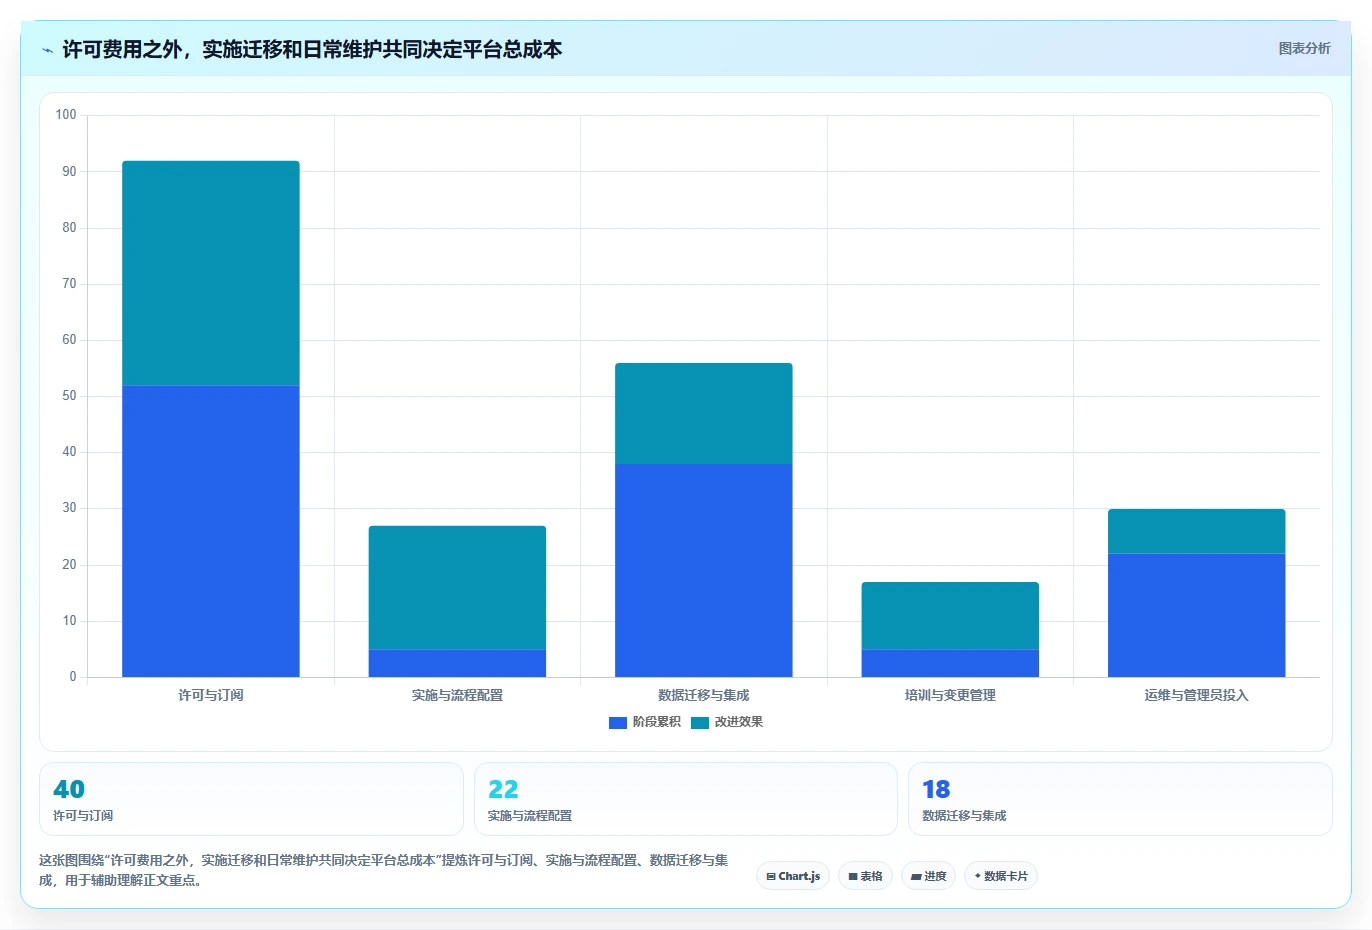
Task: Click the blue bar segment for 许可与订阅
Action: pos(211,531)
